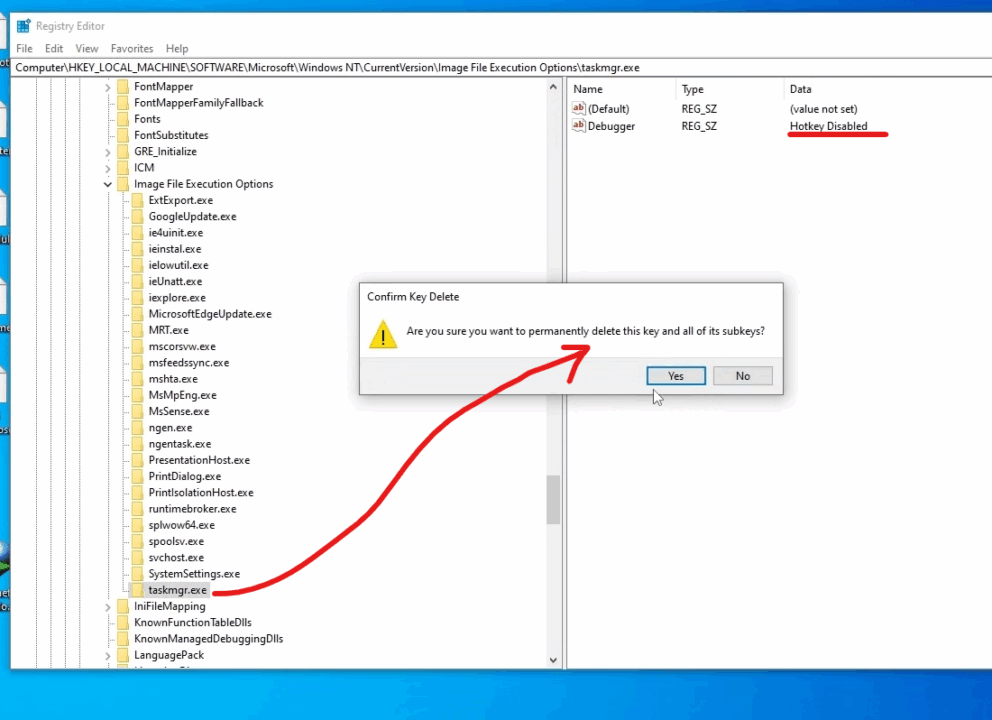The width and height of the screenshot is (992, 720).
Task: Click the Image File Execution Options folder icon
Action: [x=123, y=184]
